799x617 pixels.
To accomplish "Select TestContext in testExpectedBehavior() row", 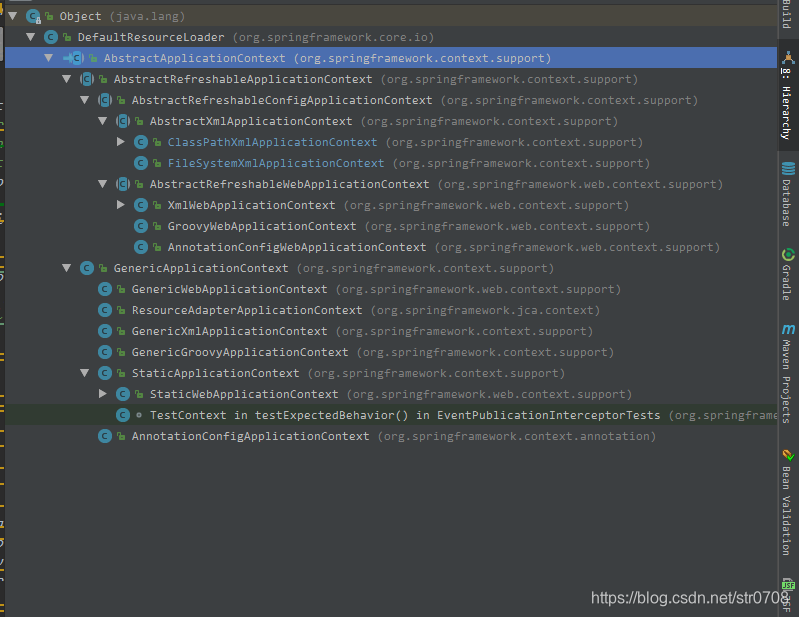I will (391, 415).
